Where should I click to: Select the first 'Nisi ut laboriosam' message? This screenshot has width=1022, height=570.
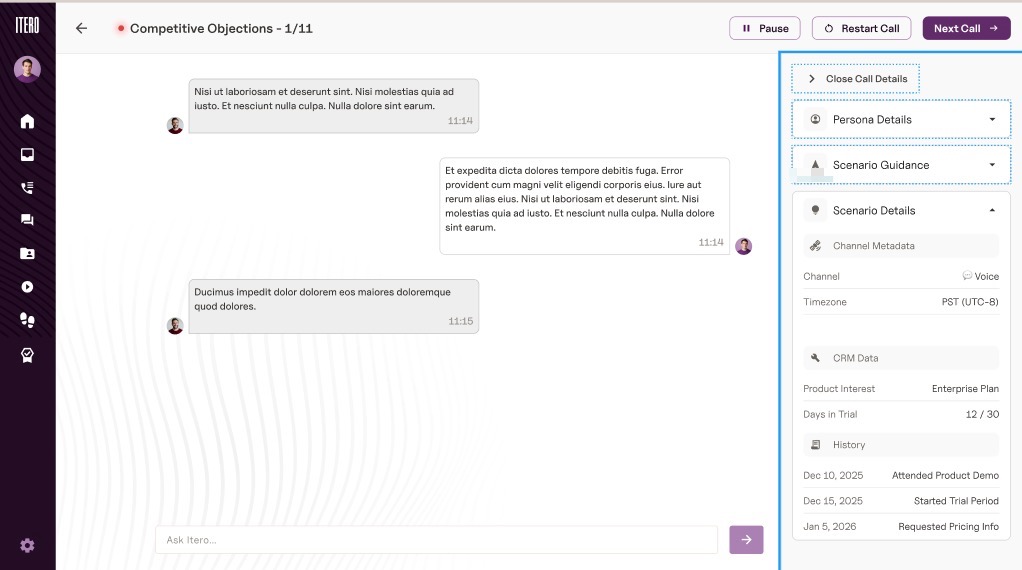(334, 106)
